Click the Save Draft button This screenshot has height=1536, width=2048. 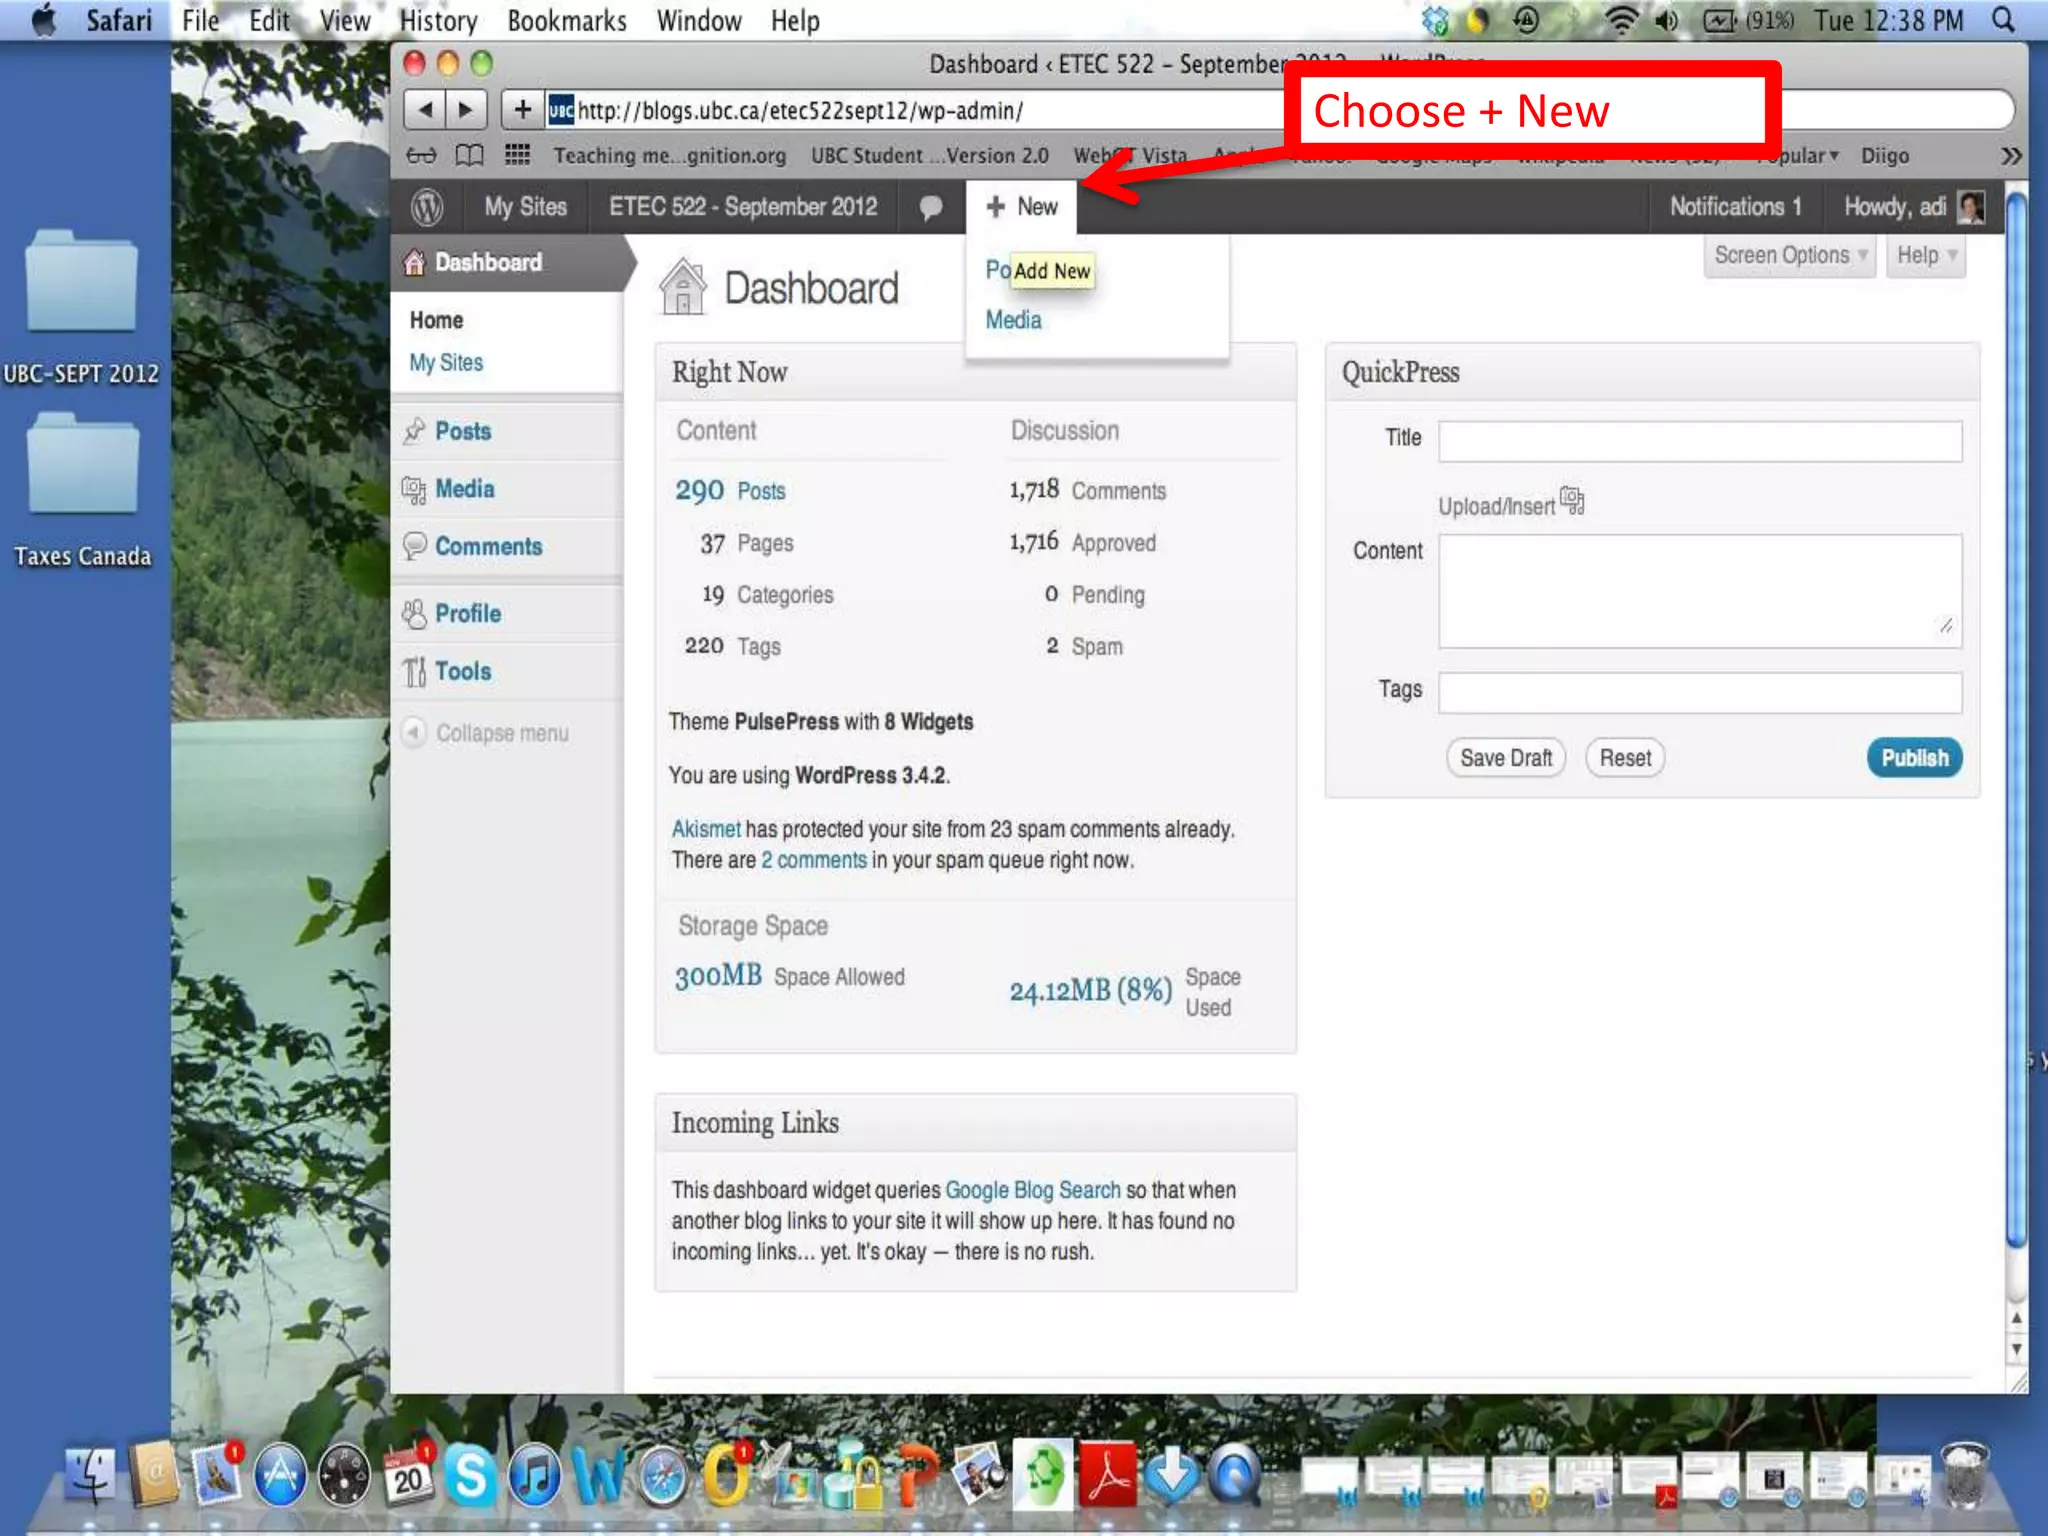pyautogui.click(x=1505, y=758)
